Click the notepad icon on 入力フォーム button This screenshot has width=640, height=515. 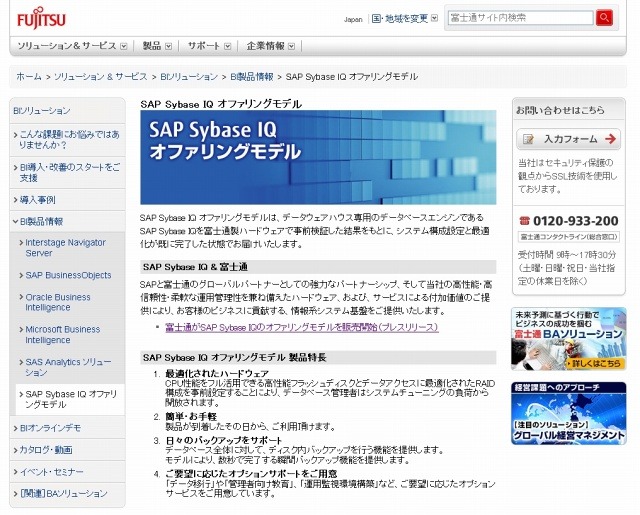528,139
